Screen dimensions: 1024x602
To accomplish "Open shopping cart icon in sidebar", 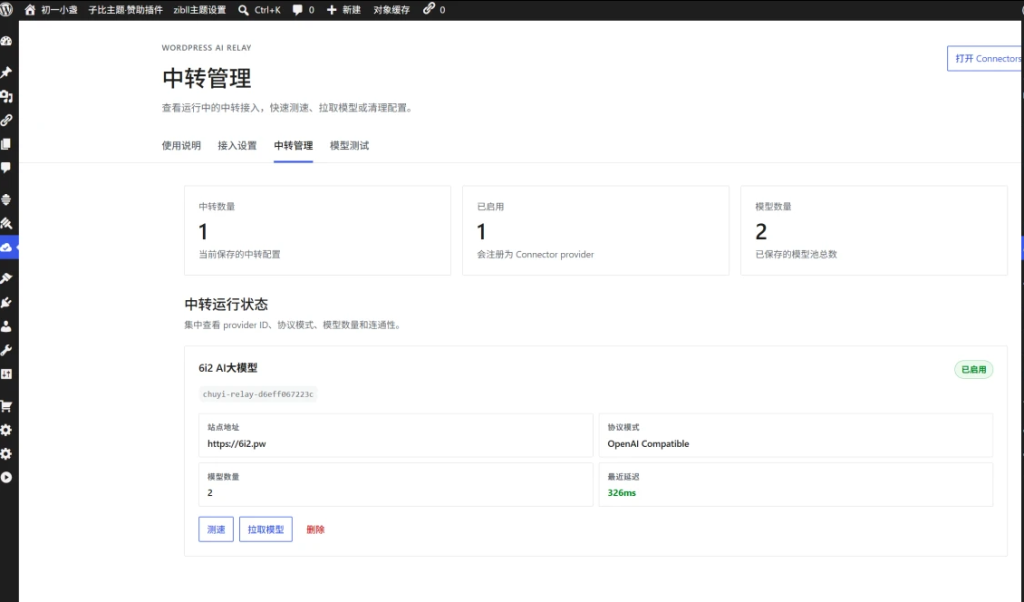I will [7, 406].
